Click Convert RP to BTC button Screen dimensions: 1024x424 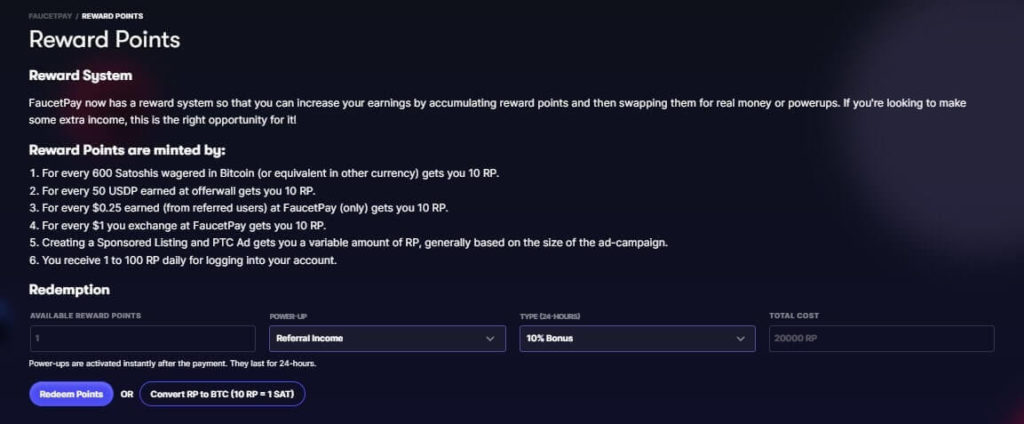click(x=222, y=394)
